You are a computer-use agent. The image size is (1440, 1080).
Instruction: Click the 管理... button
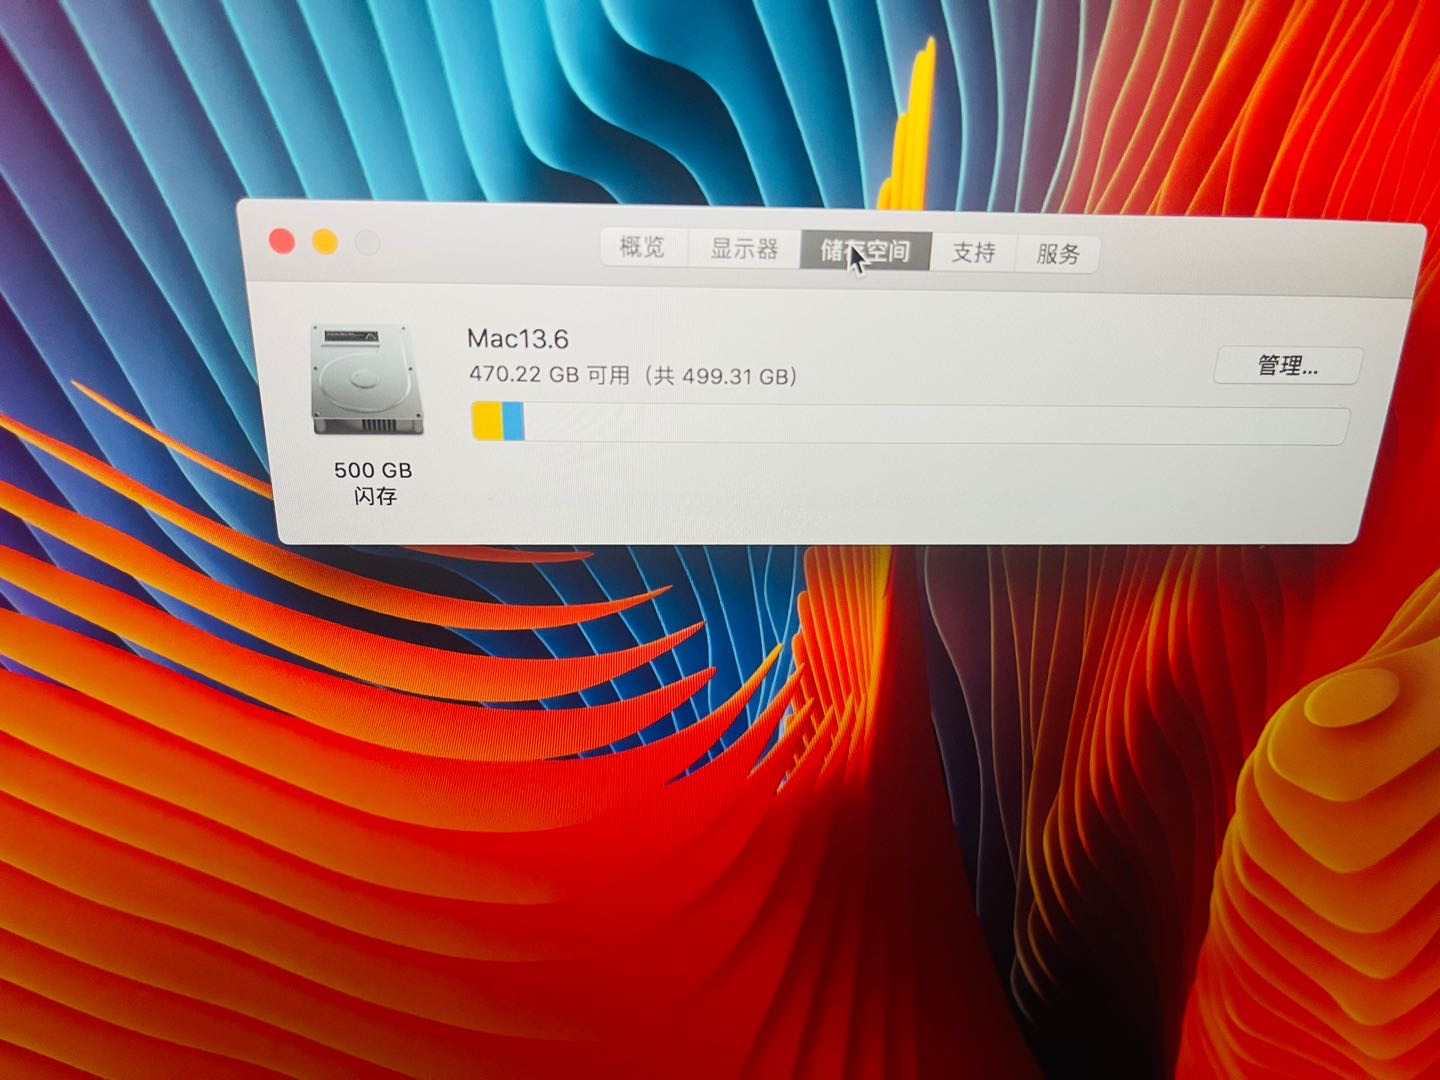coord(1288,366)
